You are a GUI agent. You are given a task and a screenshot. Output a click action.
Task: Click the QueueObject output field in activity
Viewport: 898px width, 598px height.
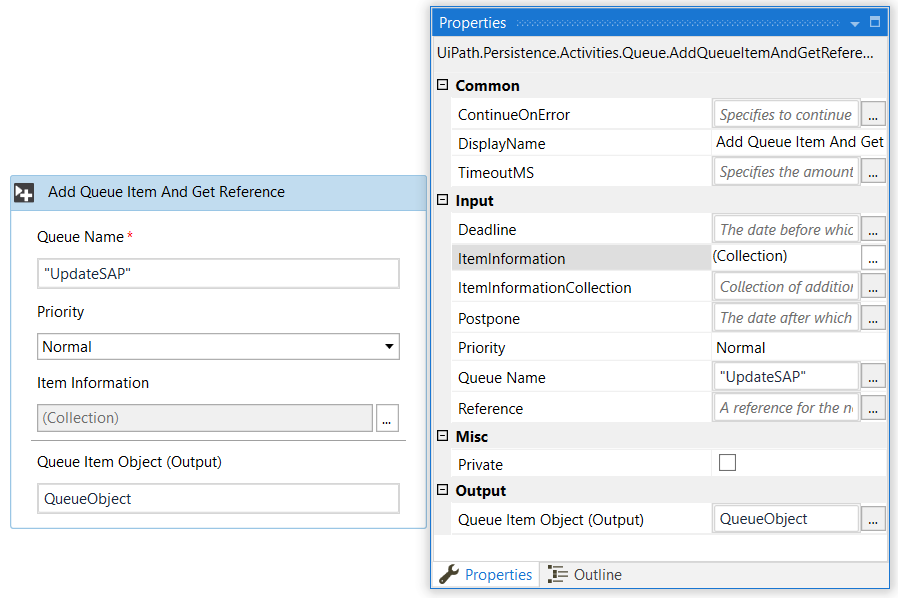tap(218, 499)
